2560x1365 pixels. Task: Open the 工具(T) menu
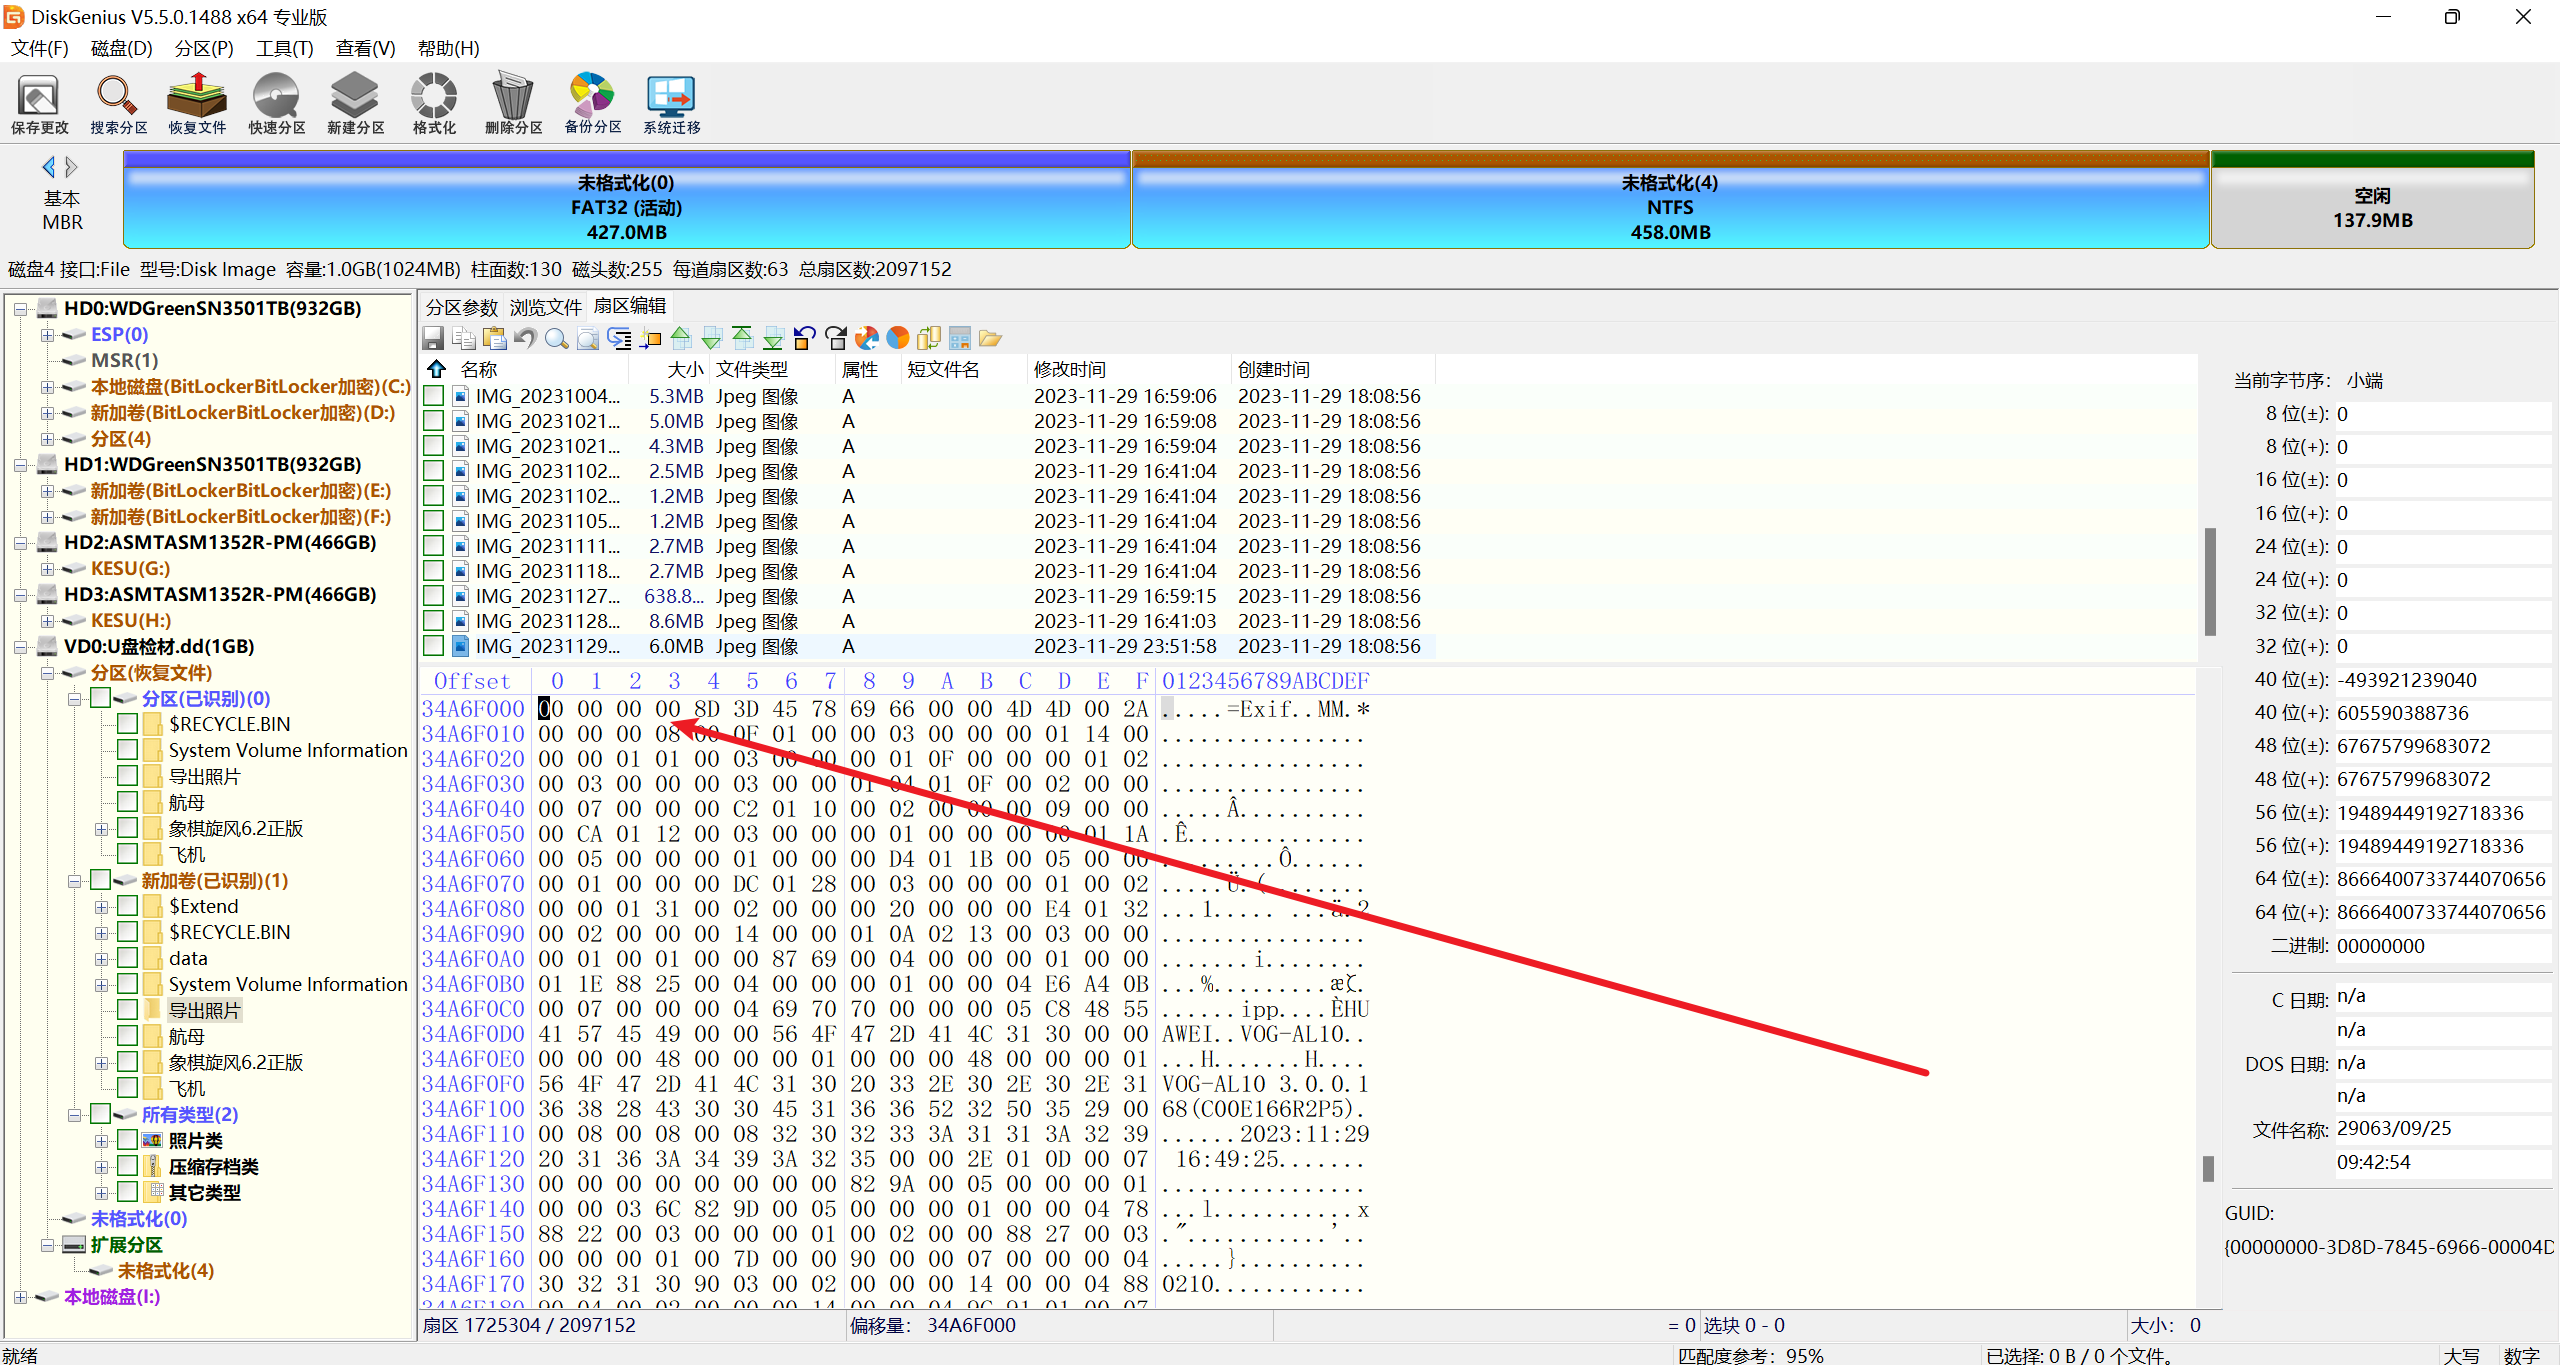pos(284,48)
